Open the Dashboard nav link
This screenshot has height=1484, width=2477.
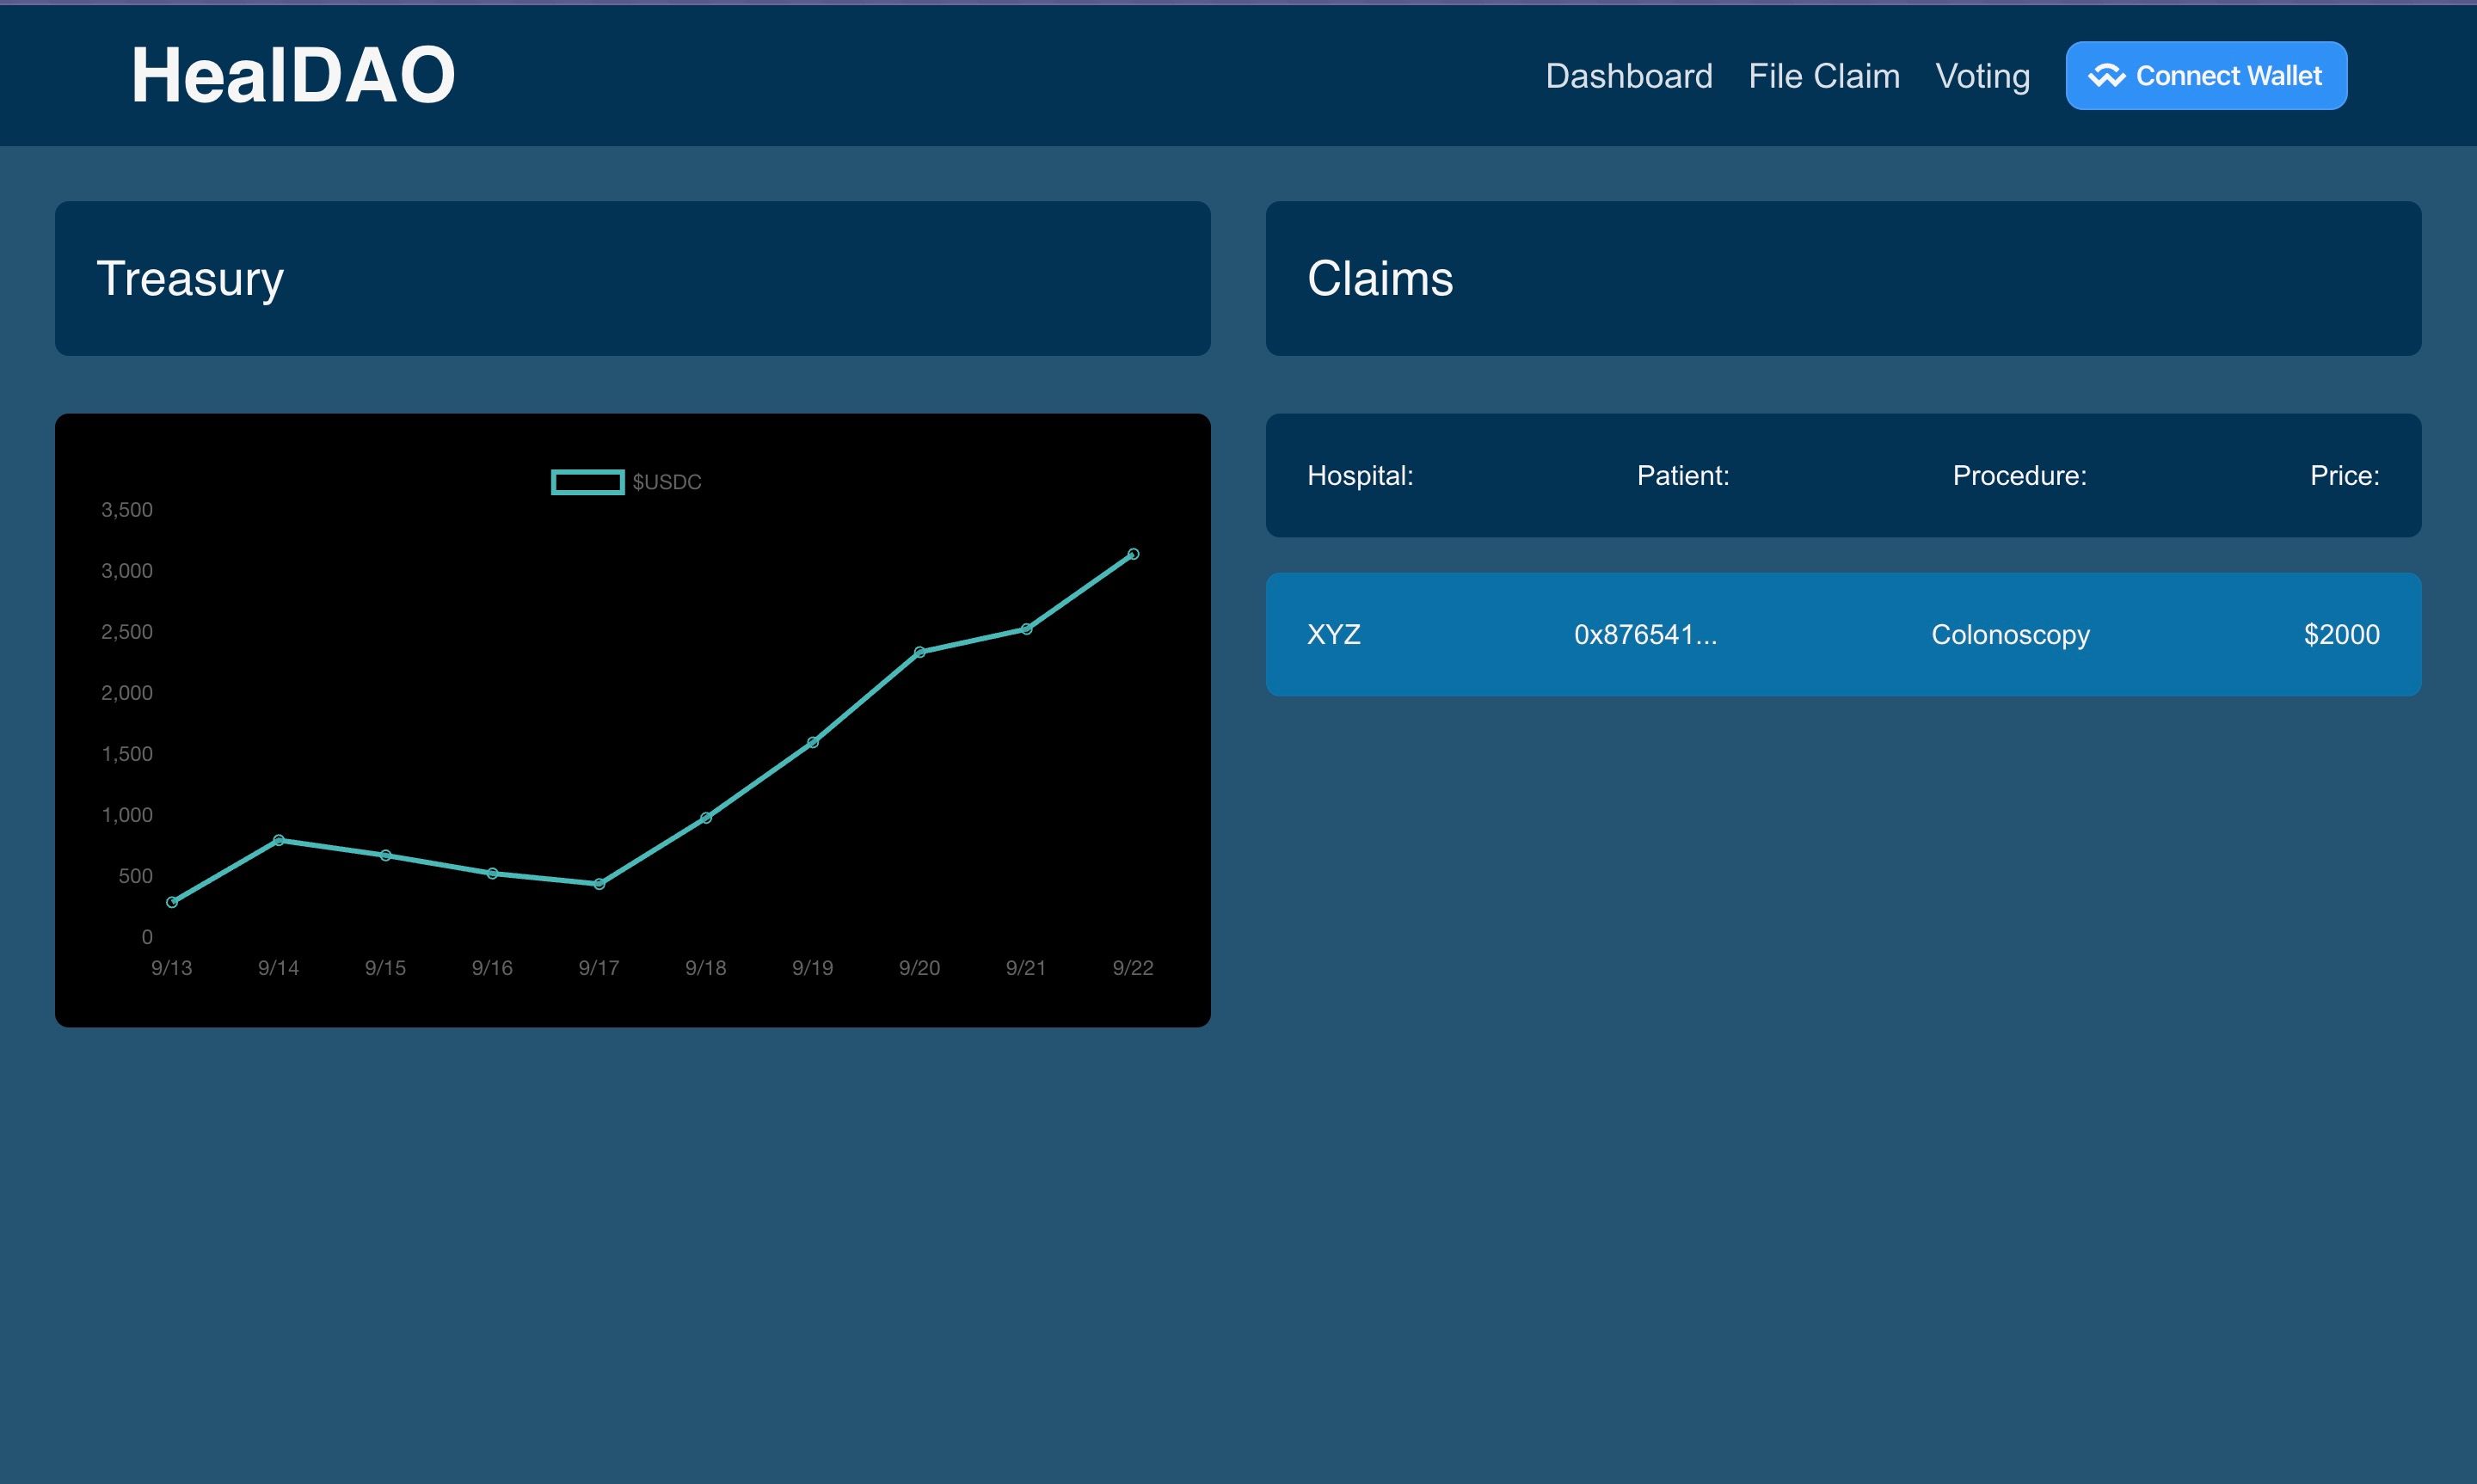(x=1628, y=76)
